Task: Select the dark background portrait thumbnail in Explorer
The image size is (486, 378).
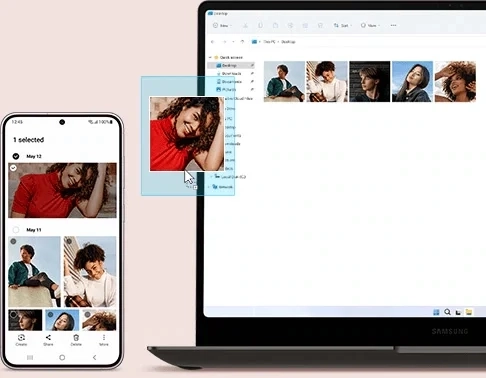Action: point(370,81)
